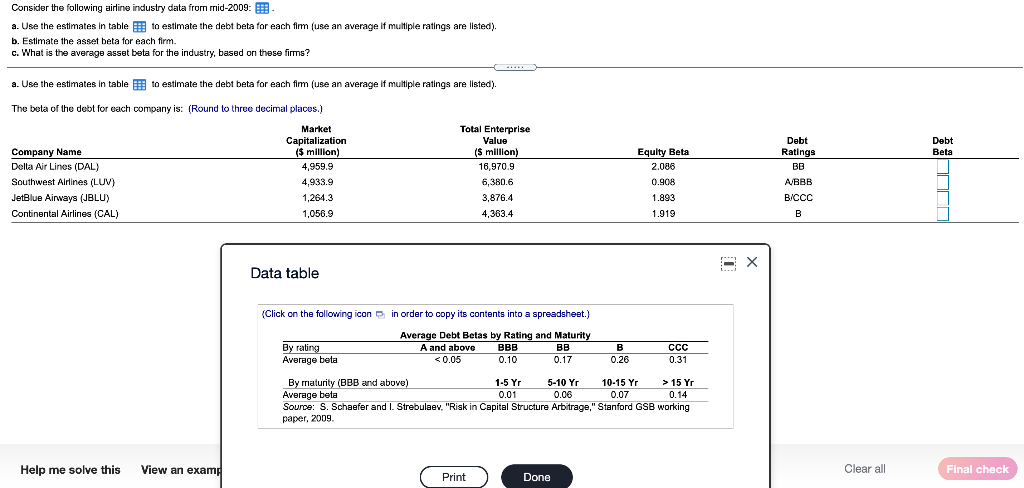The image size is (1024, 488).
Task: Open table icon in question part a header
Action: click(139, 27)
